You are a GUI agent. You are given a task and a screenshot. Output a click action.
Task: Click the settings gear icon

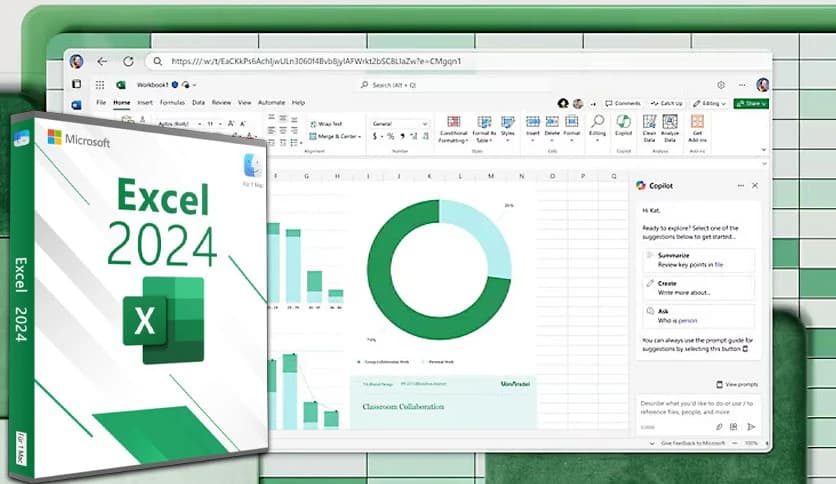tap(721, 85)
